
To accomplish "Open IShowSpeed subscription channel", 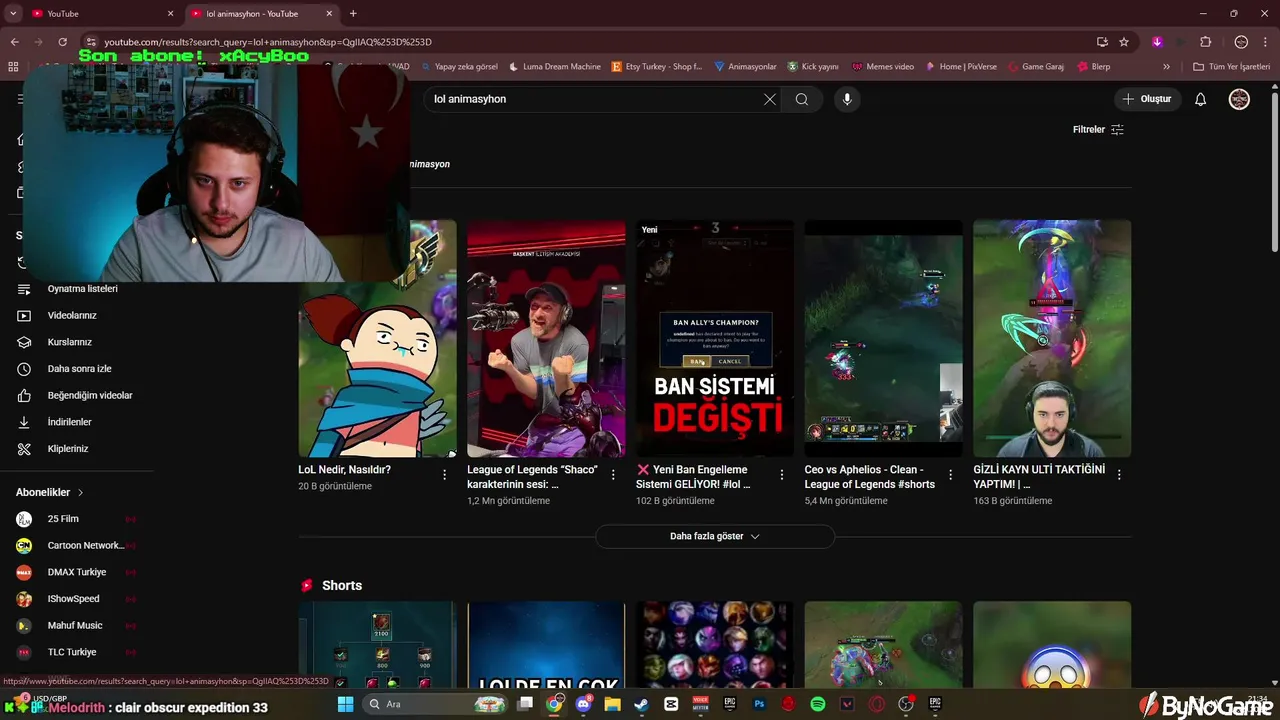I will click(75, 599).
